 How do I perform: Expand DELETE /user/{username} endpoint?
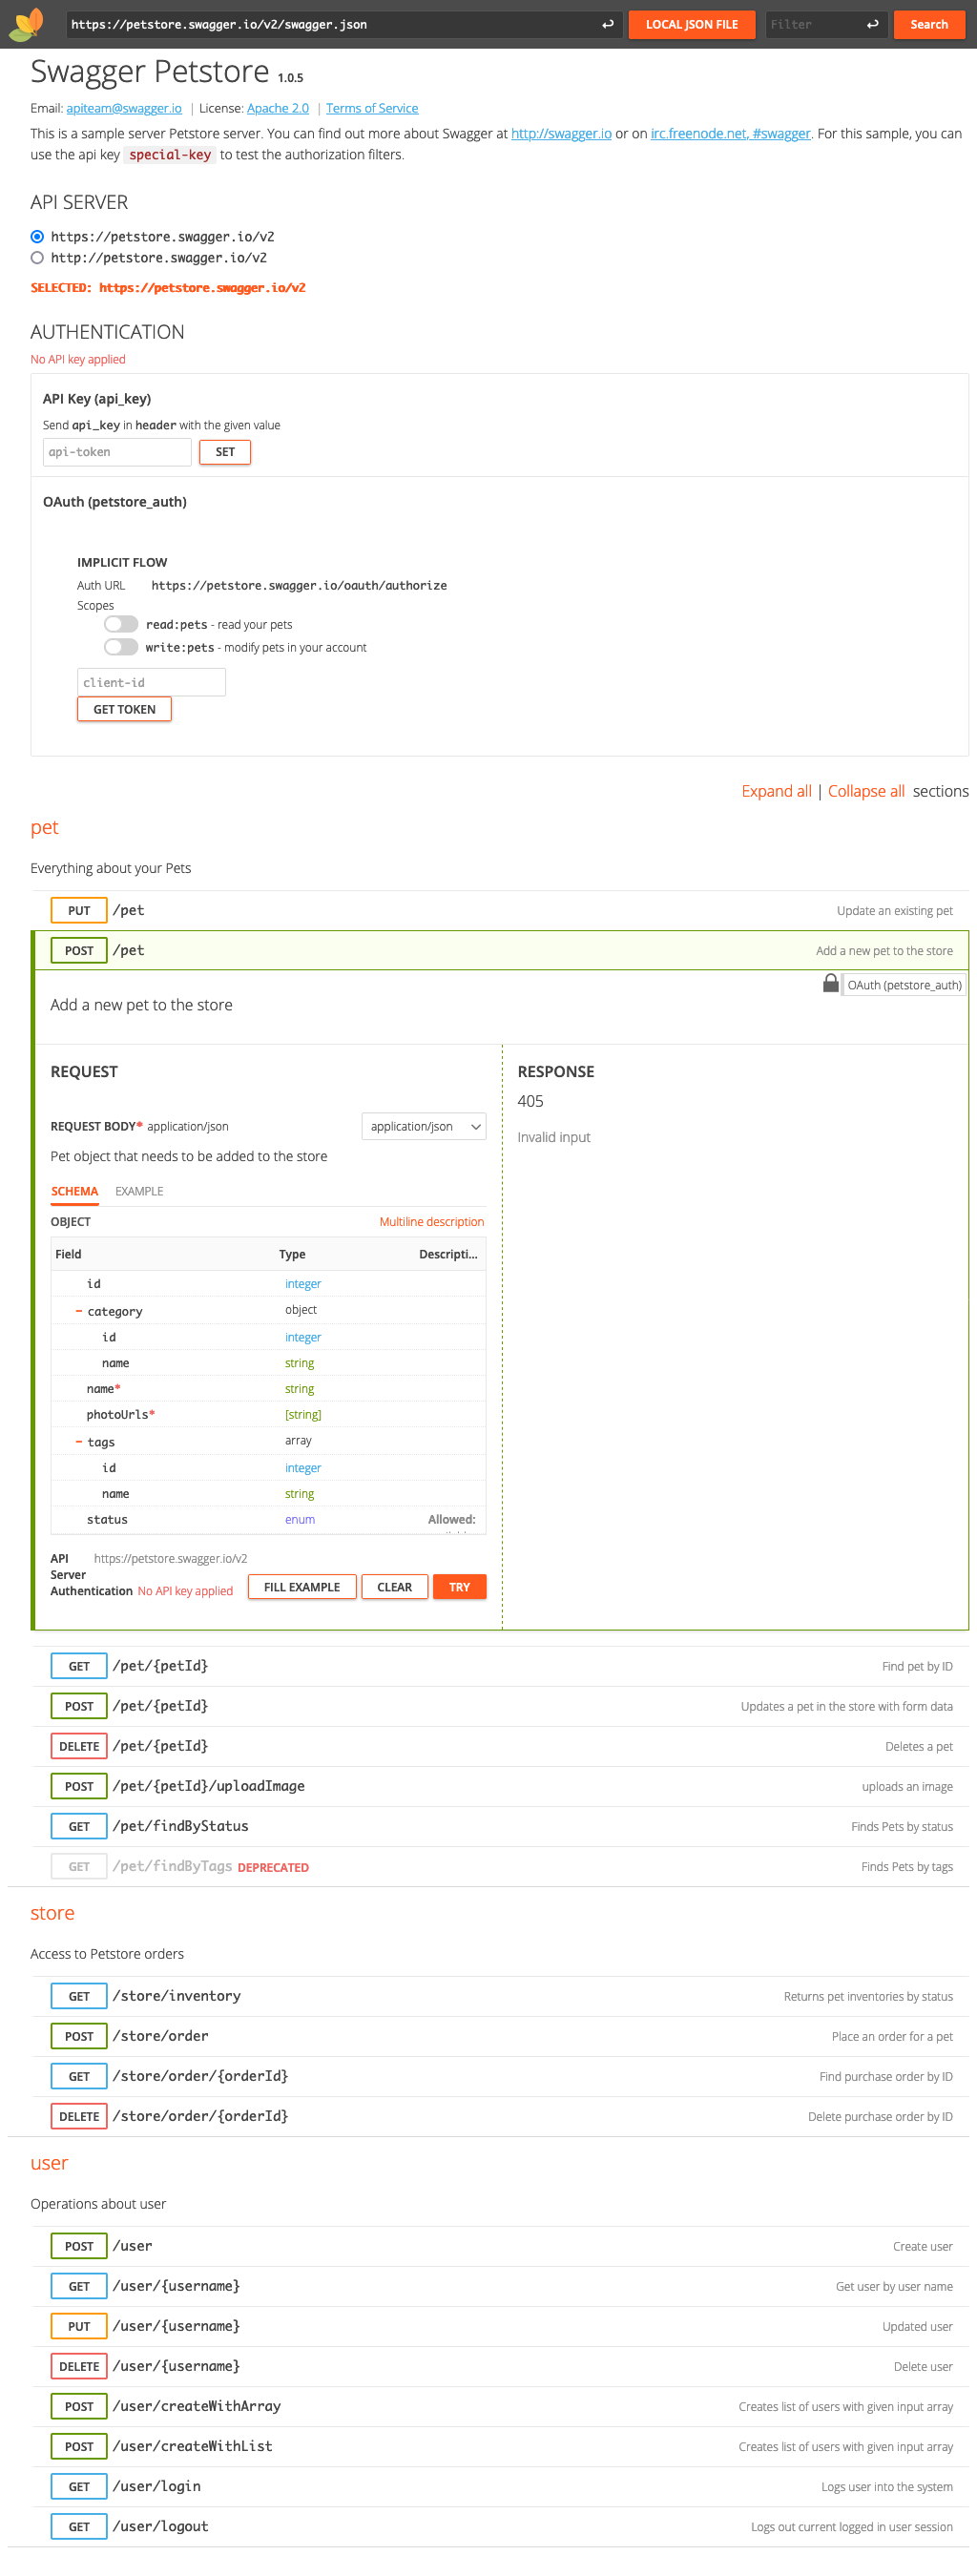click(500, 2366)
